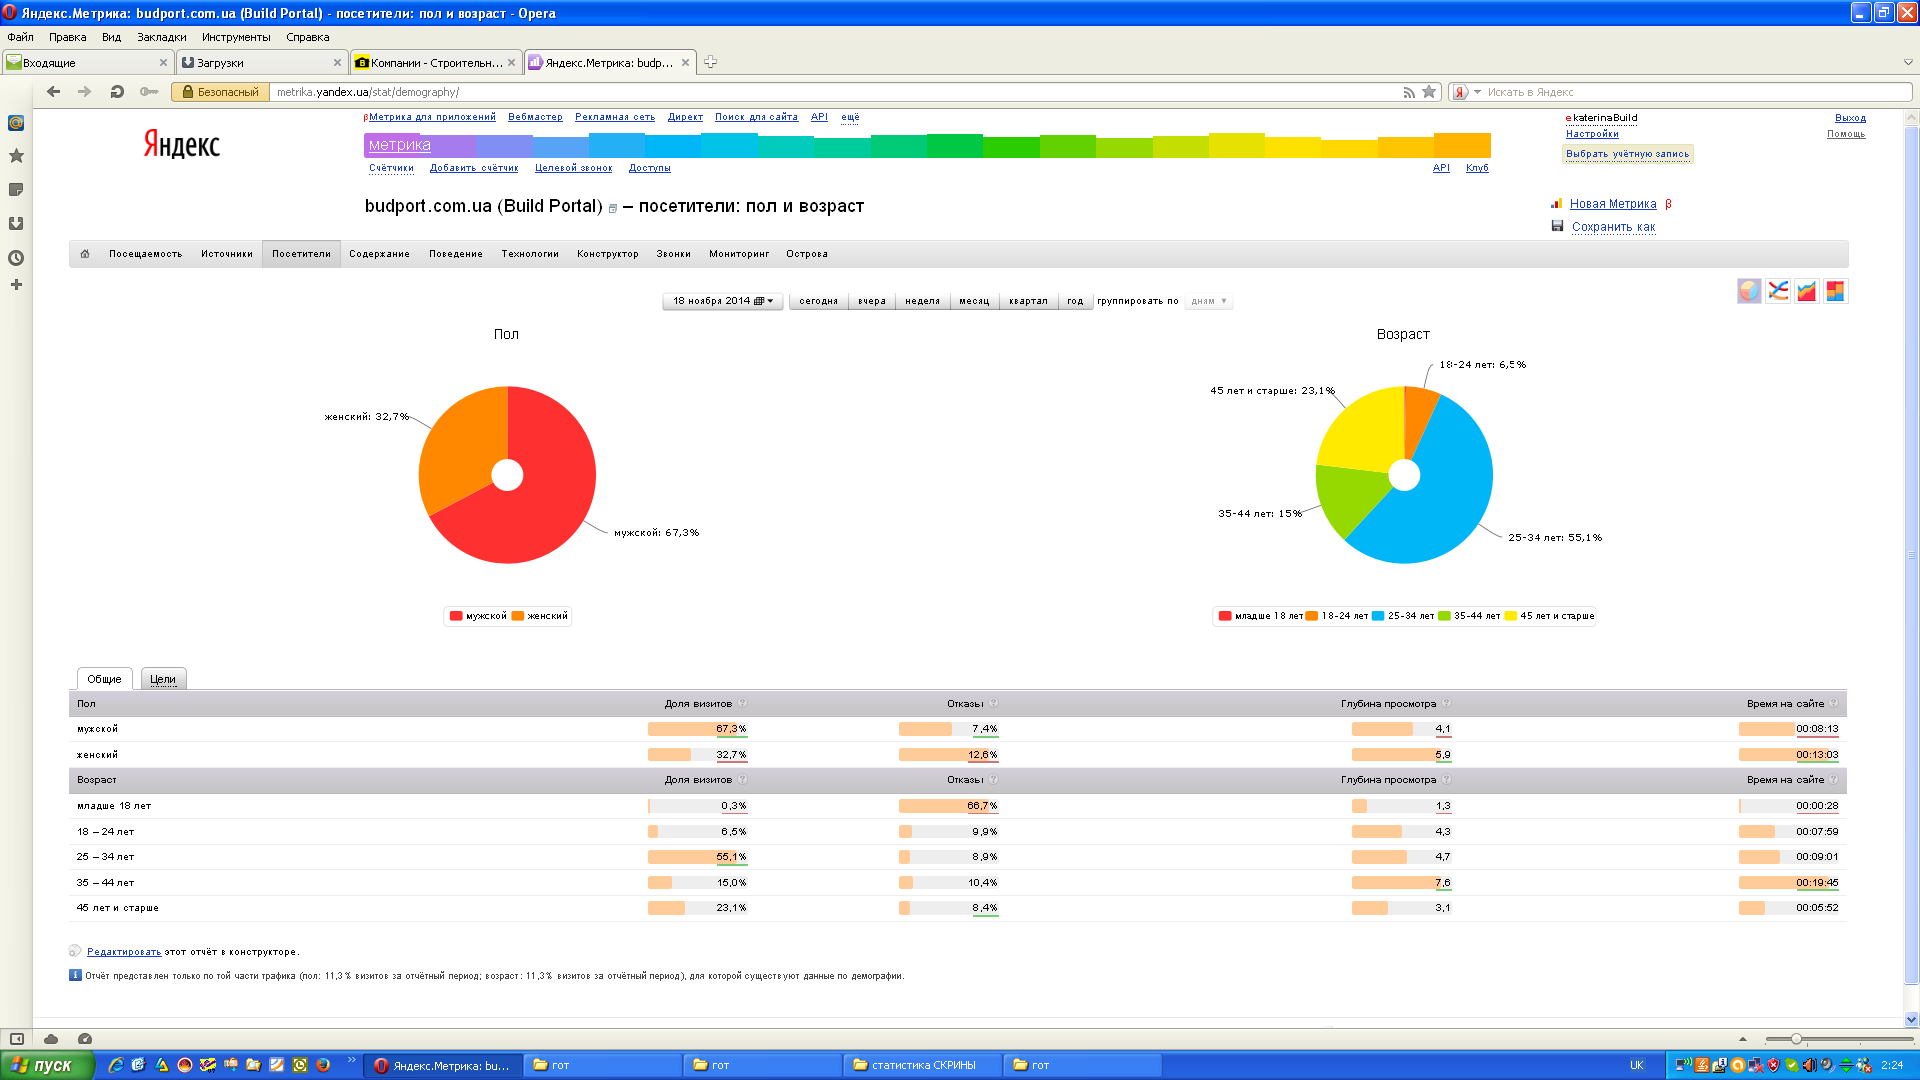Switch to line chart view
Image resolution: width=1920 pixels, height=1080 pixels.
pos(1778,291)
